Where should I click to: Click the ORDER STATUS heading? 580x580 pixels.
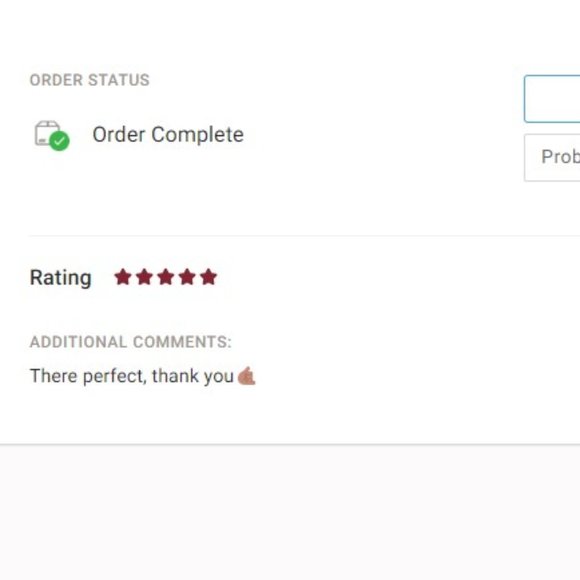(x=90, y=80)
